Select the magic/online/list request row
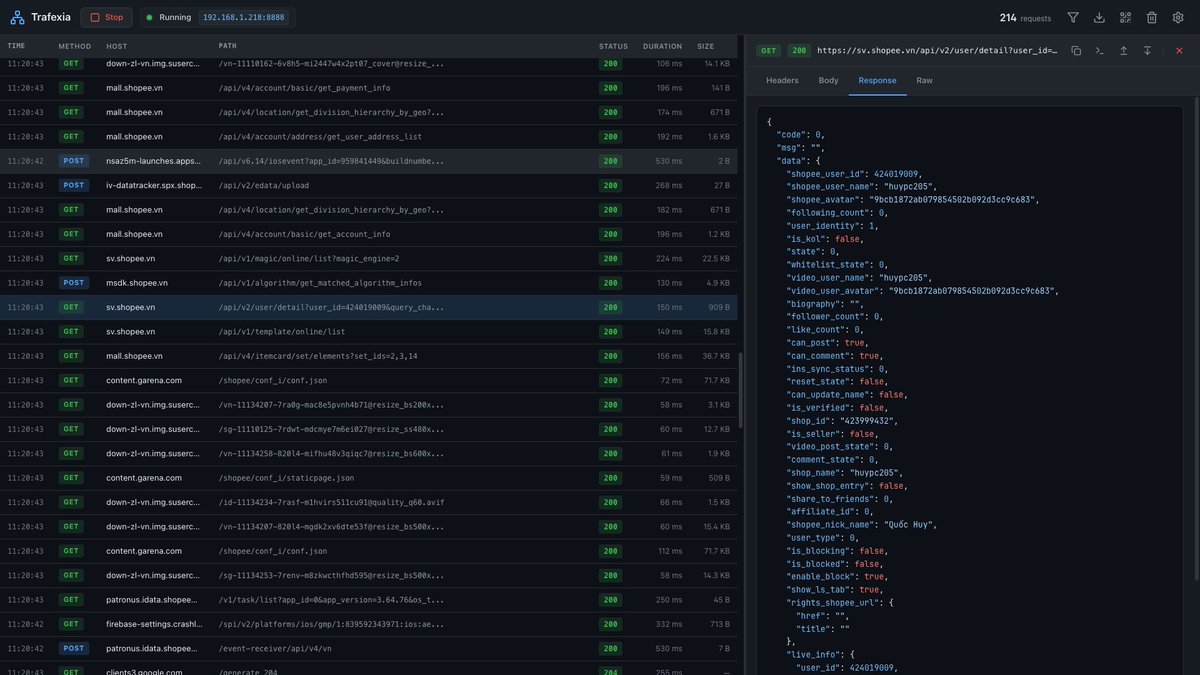 click(x=369, y=258)
